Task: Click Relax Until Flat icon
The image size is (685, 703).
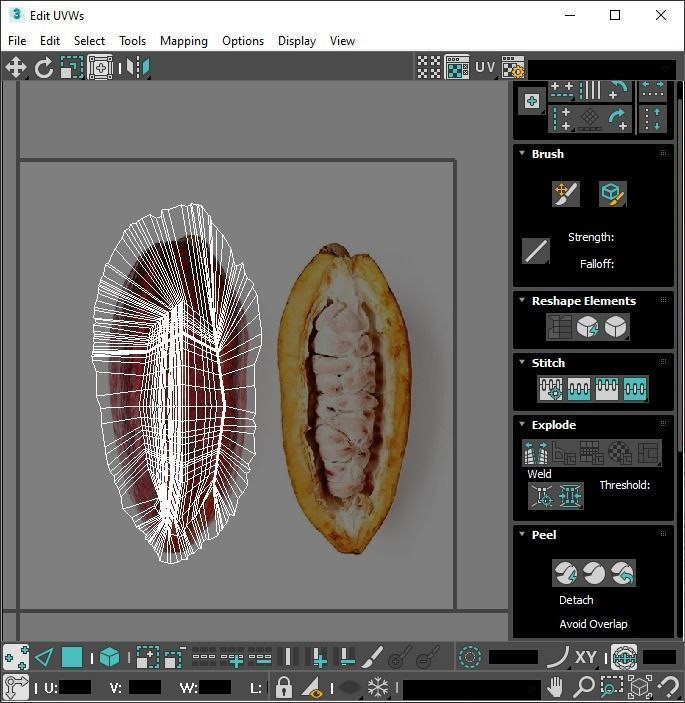Action: [588, 326]
